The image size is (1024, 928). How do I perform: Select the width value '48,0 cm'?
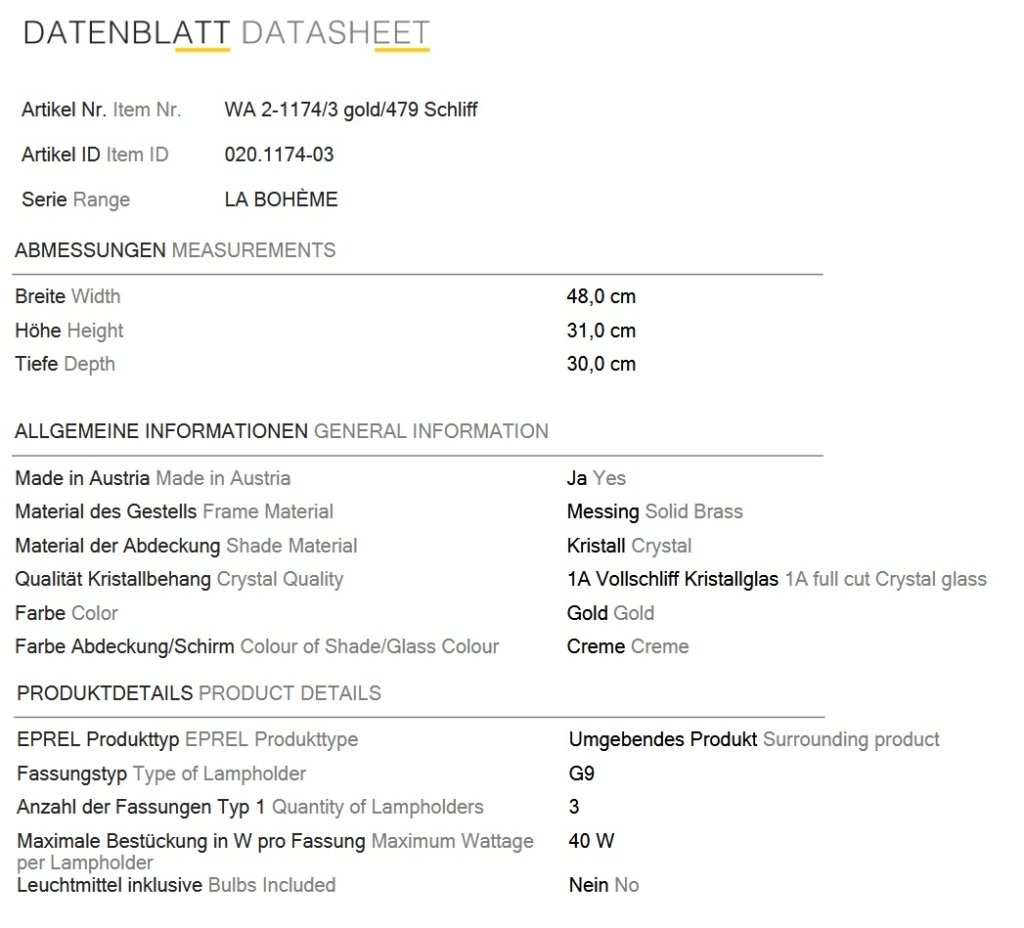click(x=601, y=296)
